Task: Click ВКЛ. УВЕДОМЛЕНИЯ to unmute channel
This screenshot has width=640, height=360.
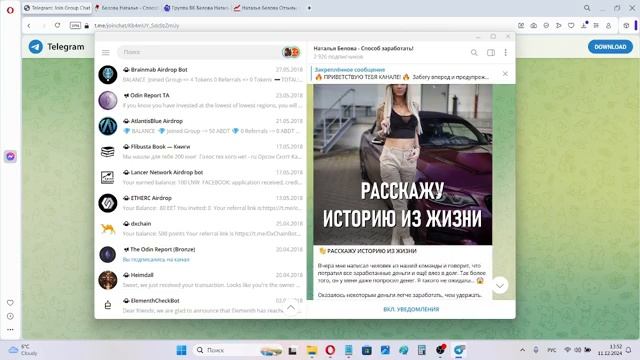Action: pyautogui.click(x=411, y=309)
